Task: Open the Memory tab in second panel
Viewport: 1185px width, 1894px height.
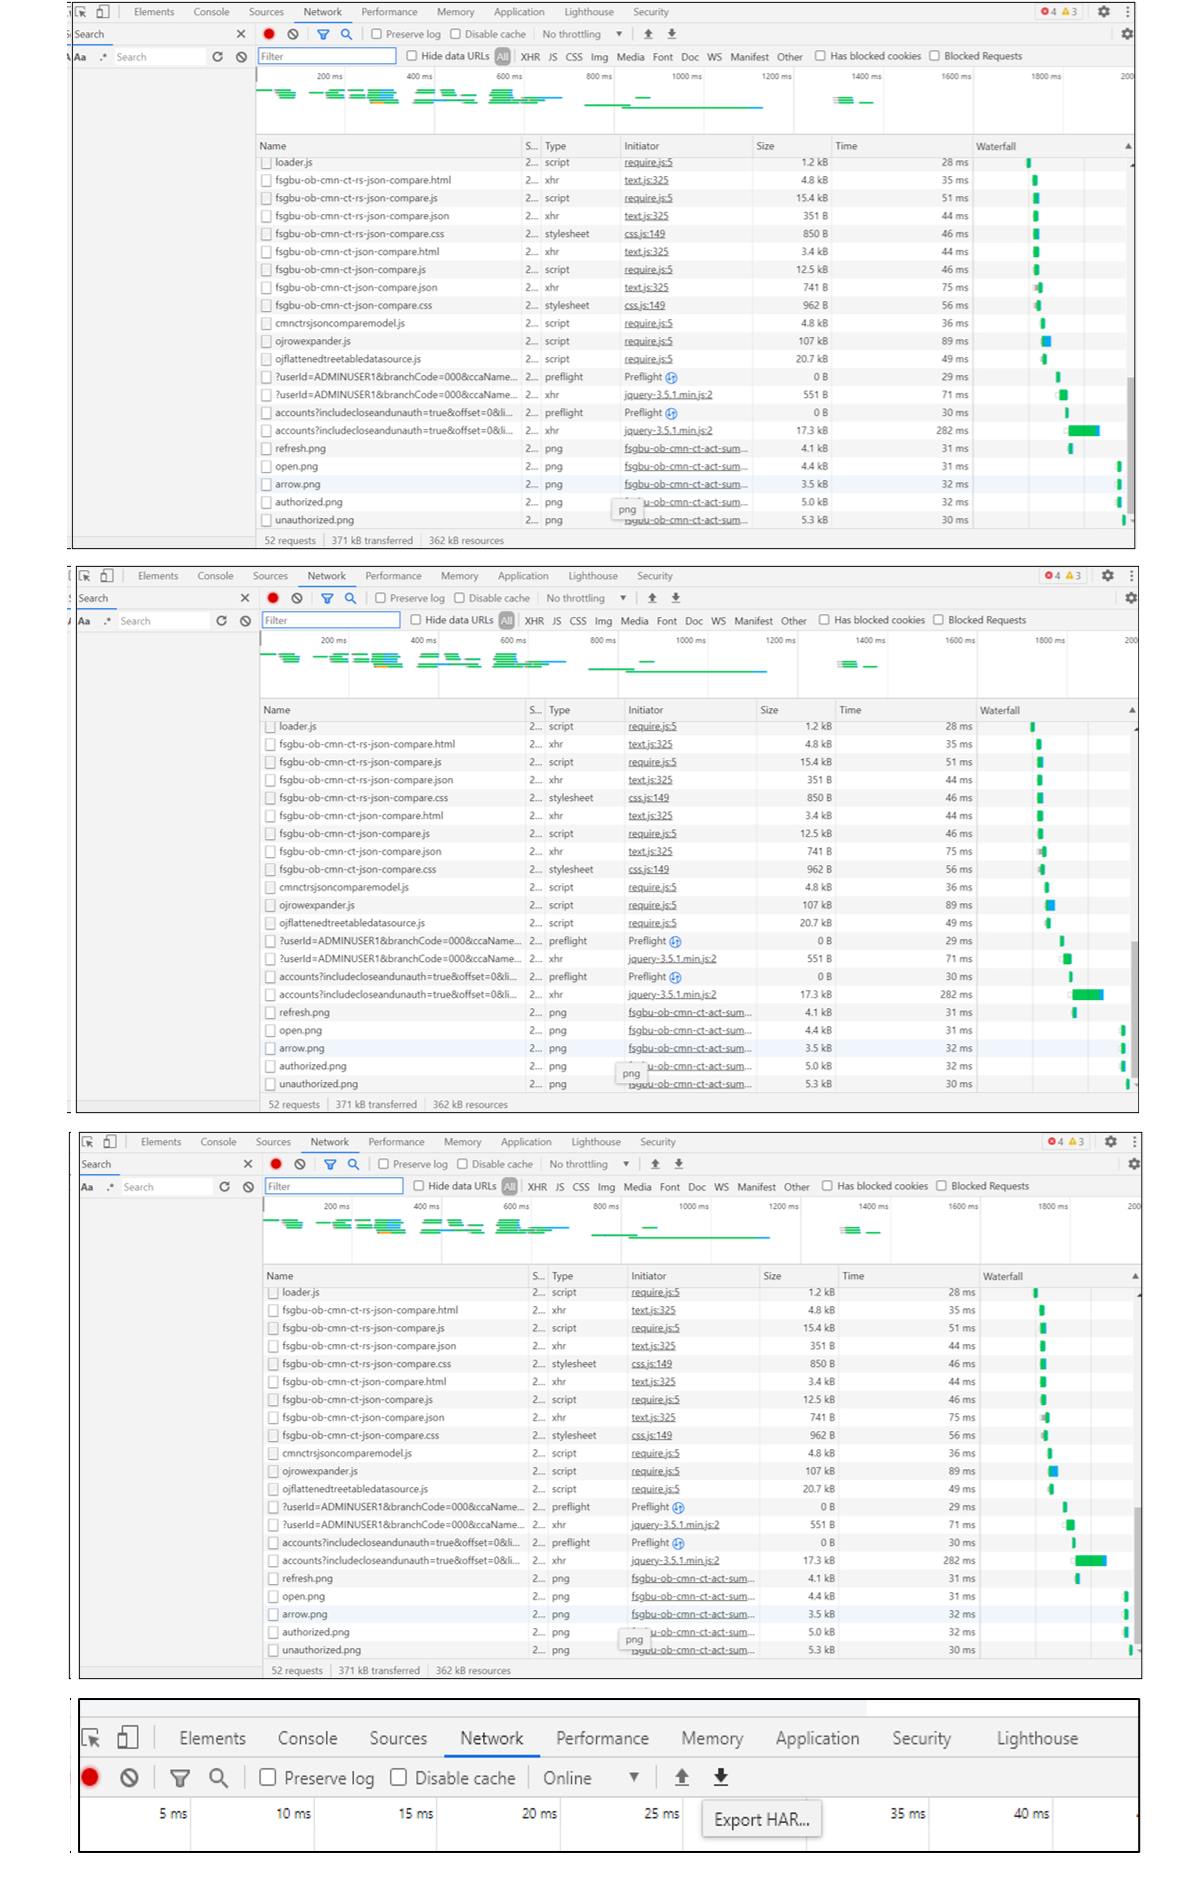Action: 459,576
